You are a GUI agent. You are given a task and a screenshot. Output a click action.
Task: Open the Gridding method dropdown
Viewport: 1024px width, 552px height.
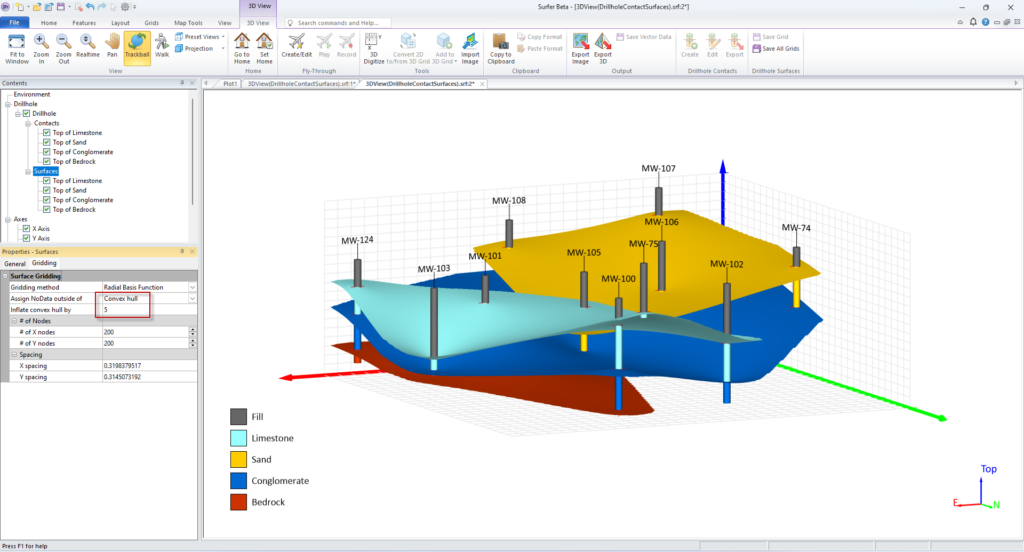pyautogui.click(x=192, y=287)
